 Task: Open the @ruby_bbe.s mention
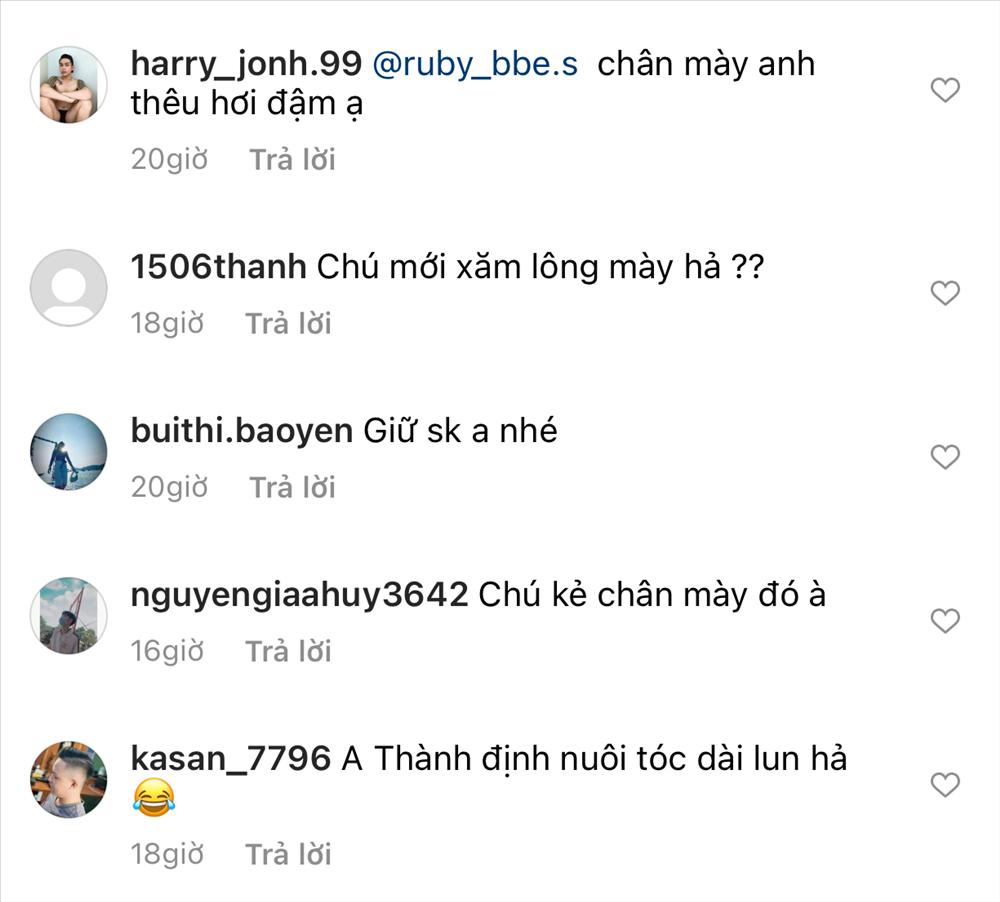click(x=475, y=64)
